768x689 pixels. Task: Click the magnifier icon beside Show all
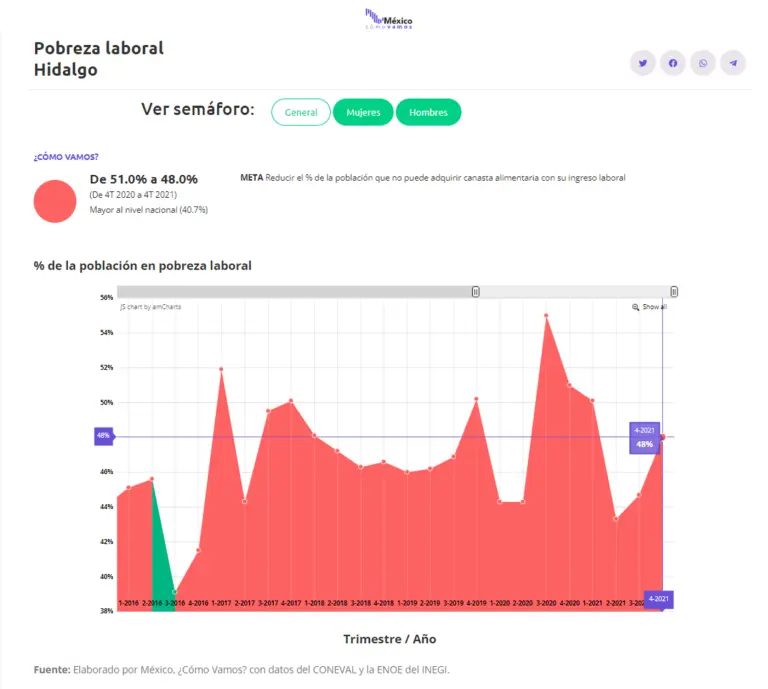pos(636,307)
